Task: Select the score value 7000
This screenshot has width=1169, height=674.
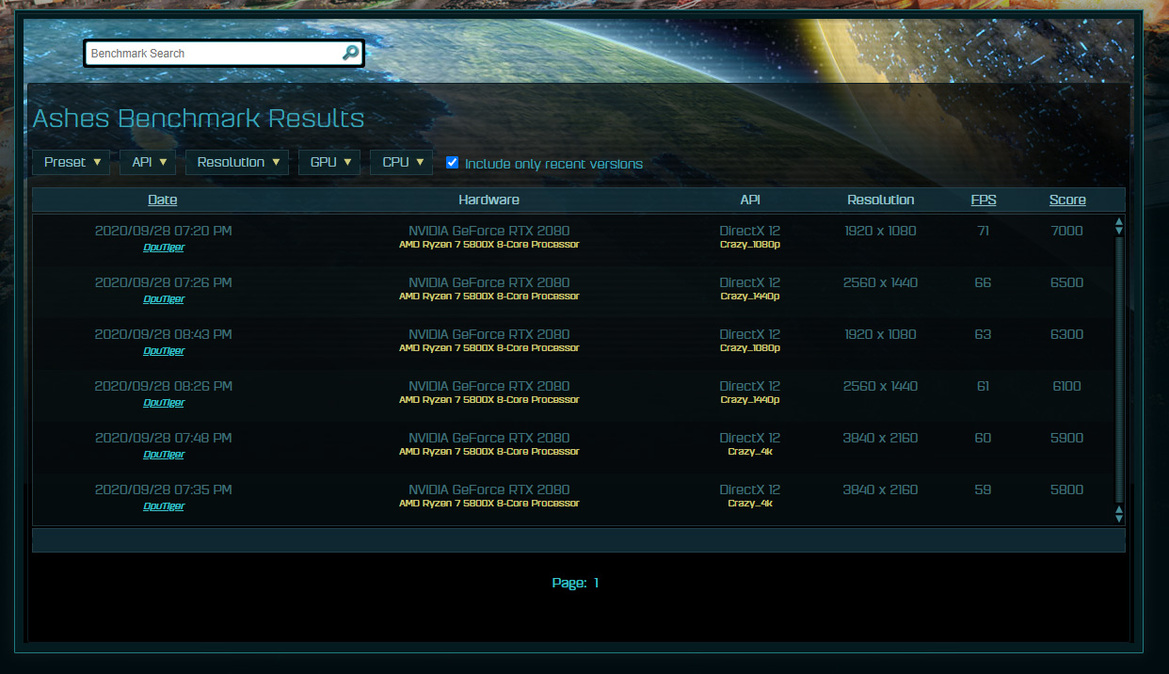Action: coord(1067,231)
